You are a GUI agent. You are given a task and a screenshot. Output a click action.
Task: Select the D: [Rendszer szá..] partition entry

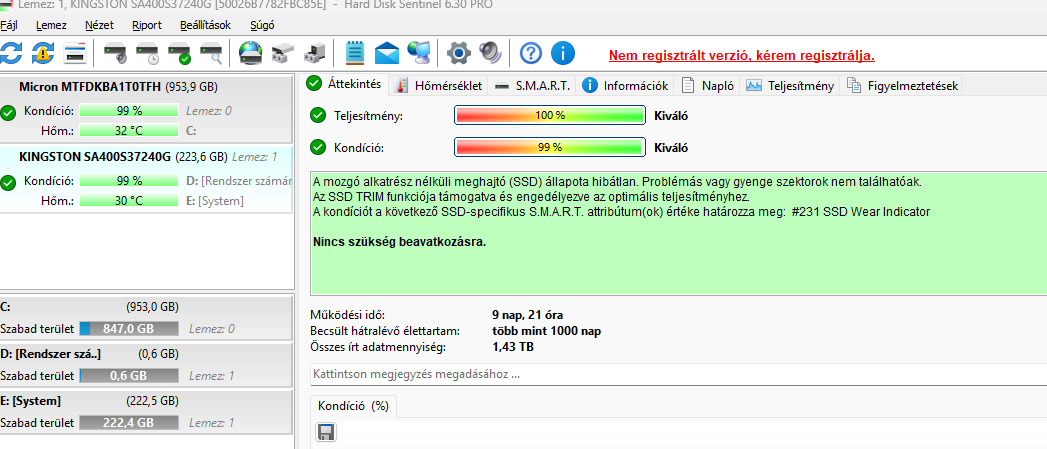coord(146,365)
